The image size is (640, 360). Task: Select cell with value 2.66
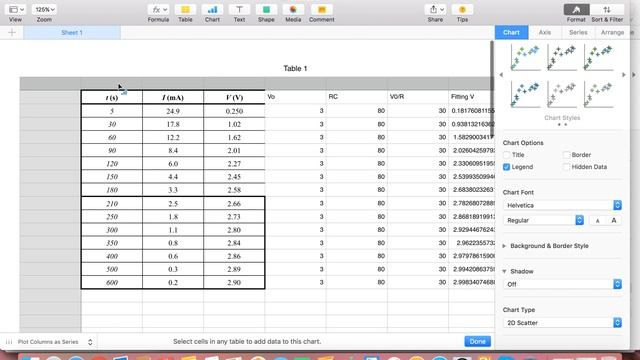point(234,204)
